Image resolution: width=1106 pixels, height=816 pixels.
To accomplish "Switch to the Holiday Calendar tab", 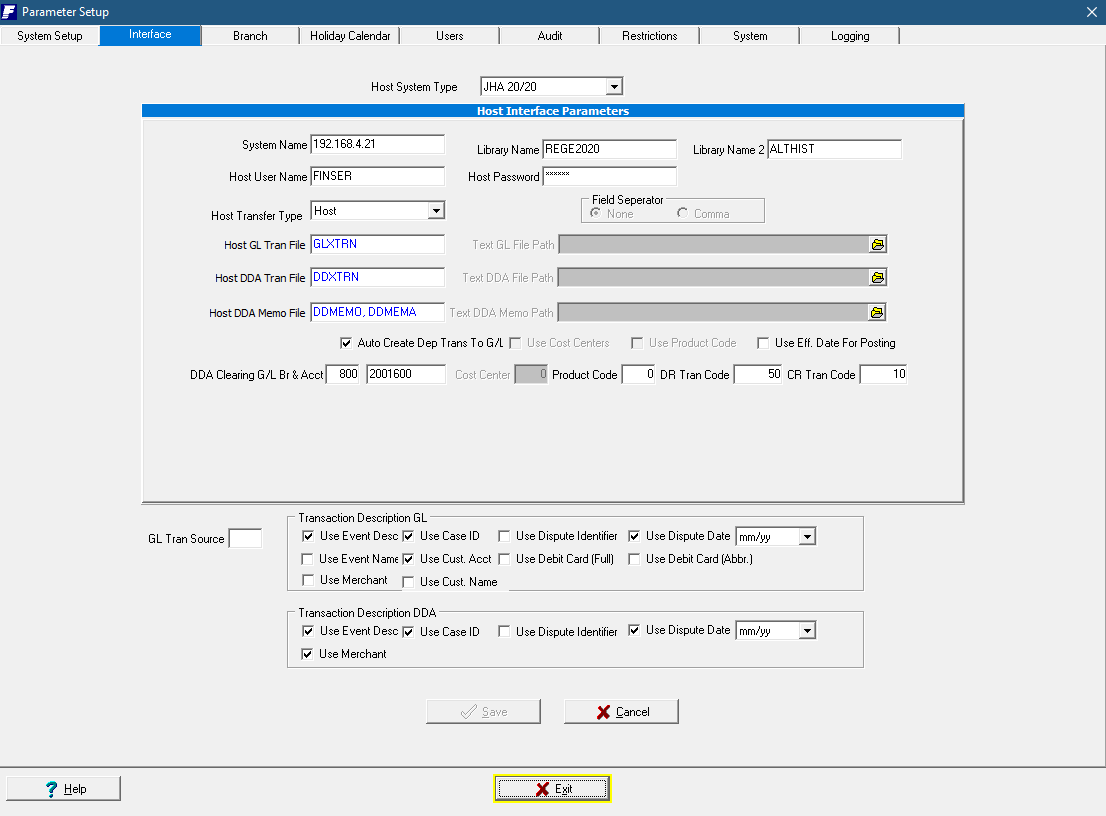I will click(349, 36).
